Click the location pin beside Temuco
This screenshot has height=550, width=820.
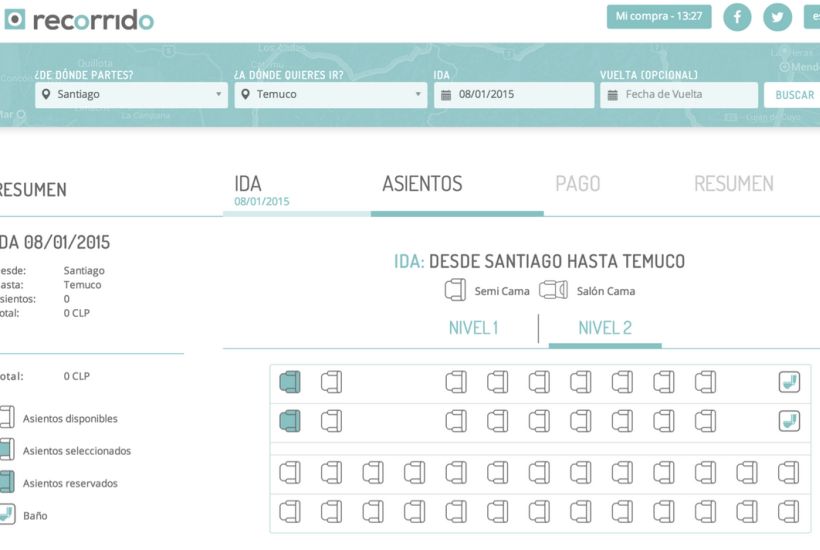(245, 94)
